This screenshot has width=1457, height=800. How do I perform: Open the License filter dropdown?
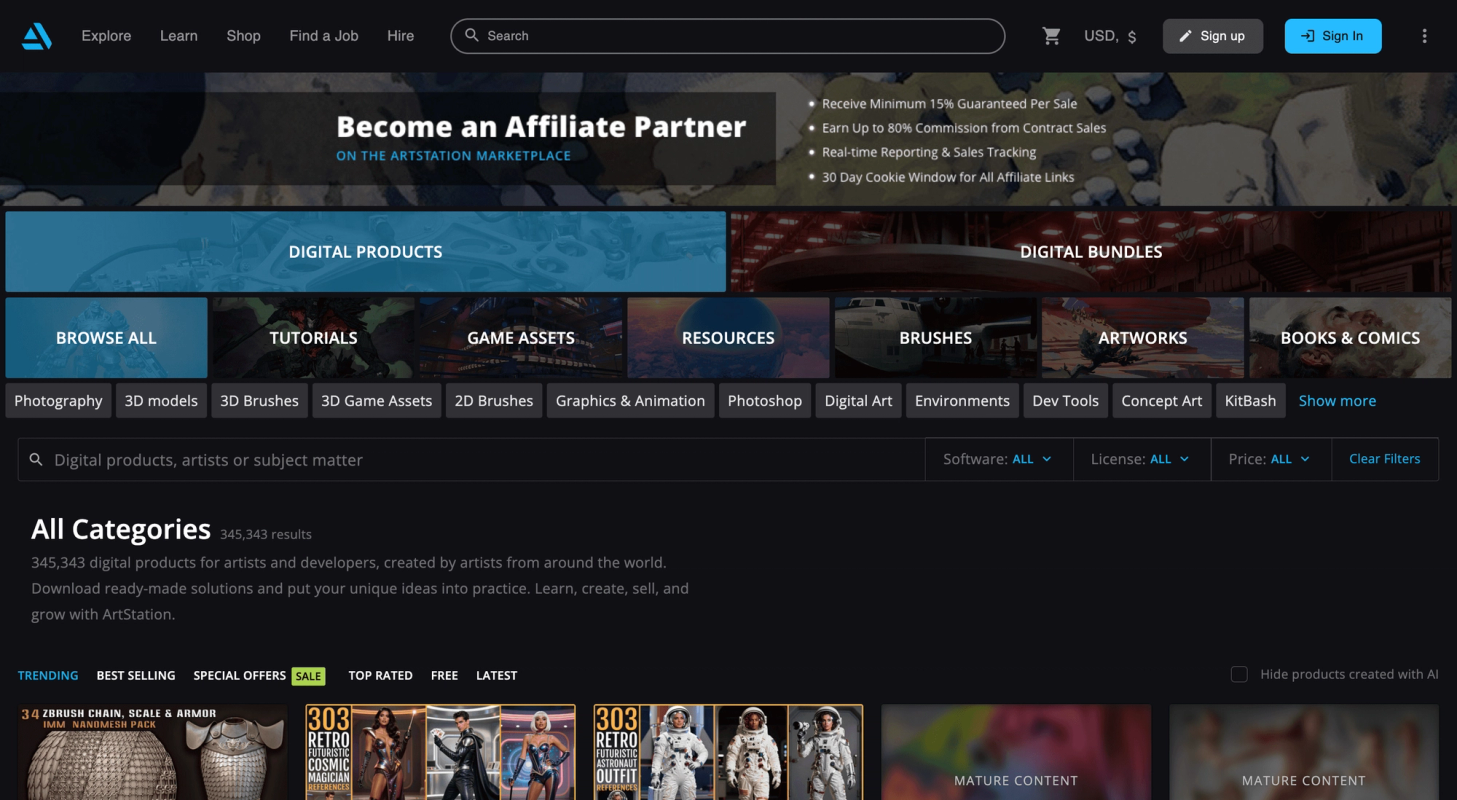click(1141, 459)
